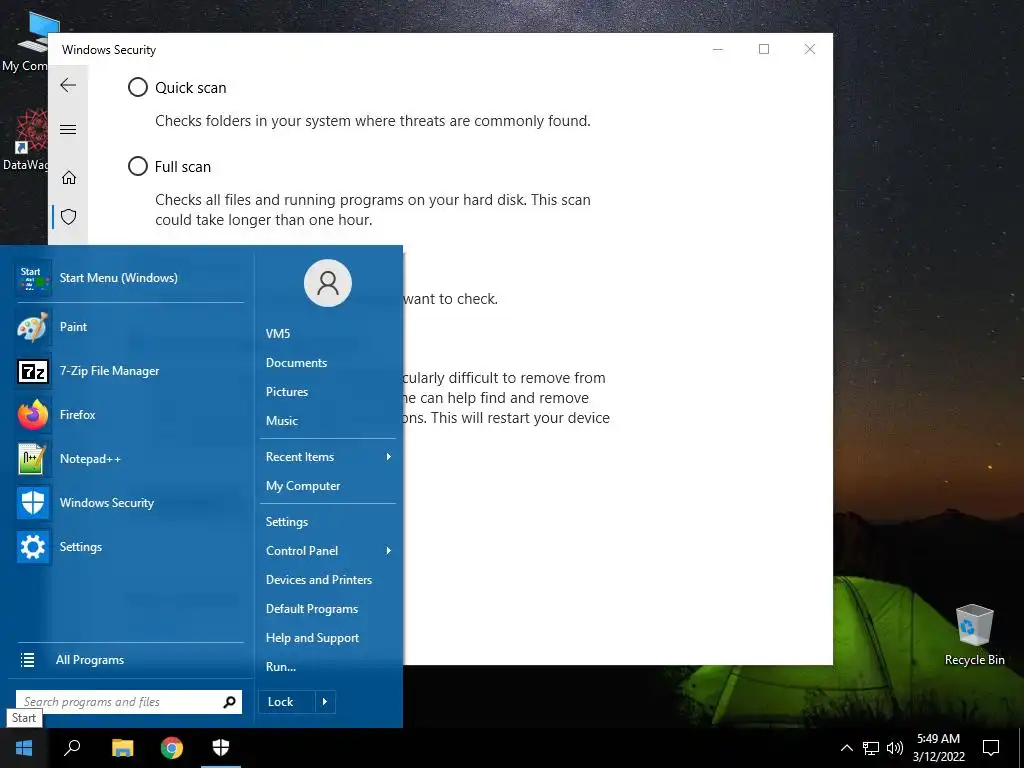Focus the Search programs and files box
1024x768 pixels.
tap(129, 702)
